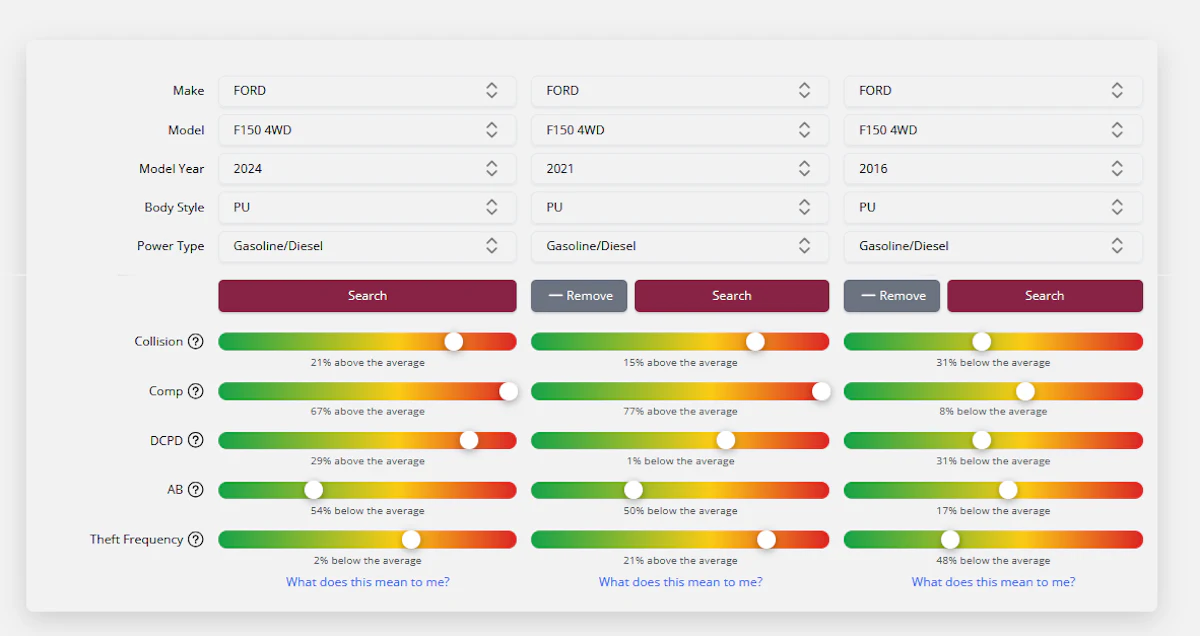Click the 2021 Comp rating slider handle
Image resolution: width=1200 pixels, height=636 pixels.
point(821,391)
